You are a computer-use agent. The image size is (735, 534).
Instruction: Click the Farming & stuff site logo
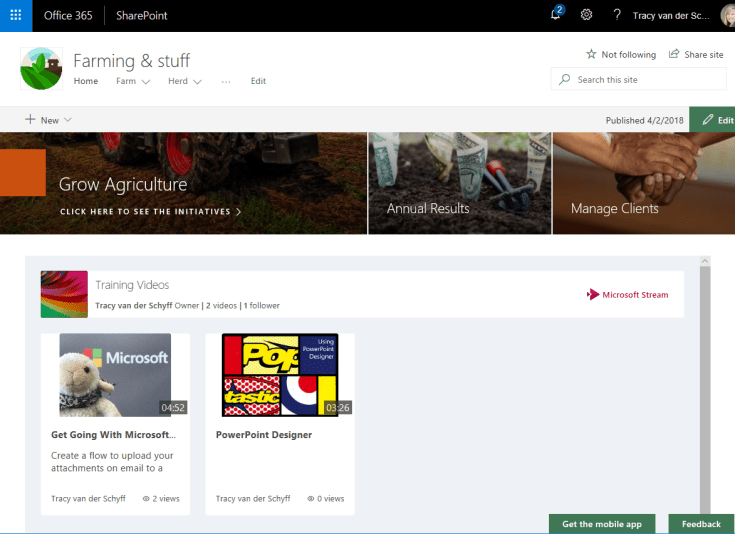pos(41,69)
